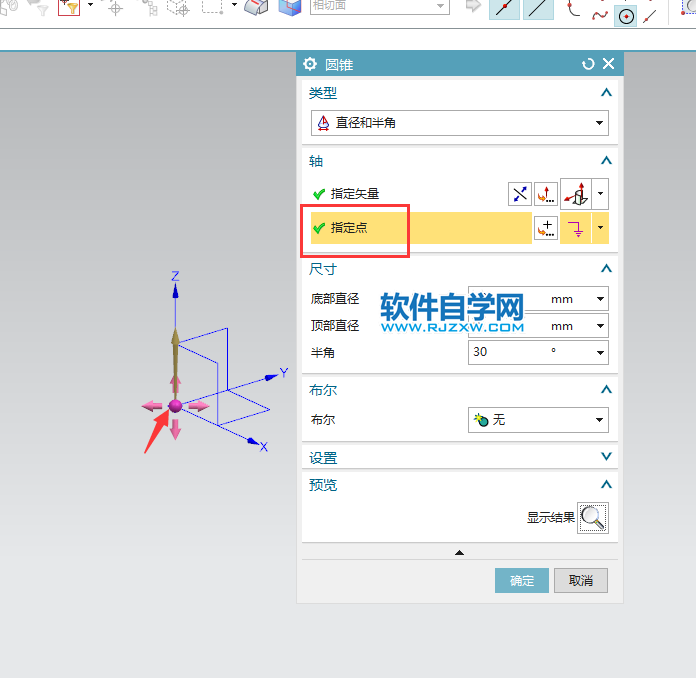This screenshot has height=678, width=696.
Task: Click the inferred point icon
Action: [576, 228]
